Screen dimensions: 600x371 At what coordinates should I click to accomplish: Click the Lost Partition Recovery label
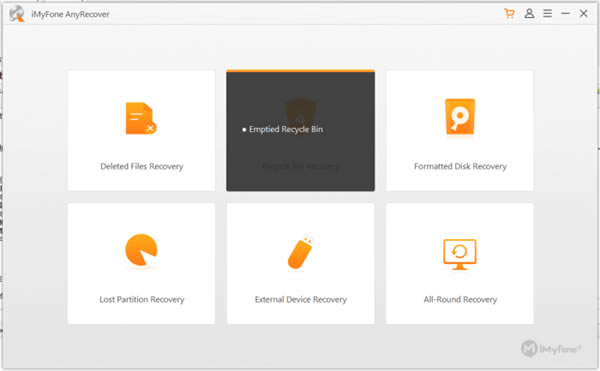click(142, 299)
